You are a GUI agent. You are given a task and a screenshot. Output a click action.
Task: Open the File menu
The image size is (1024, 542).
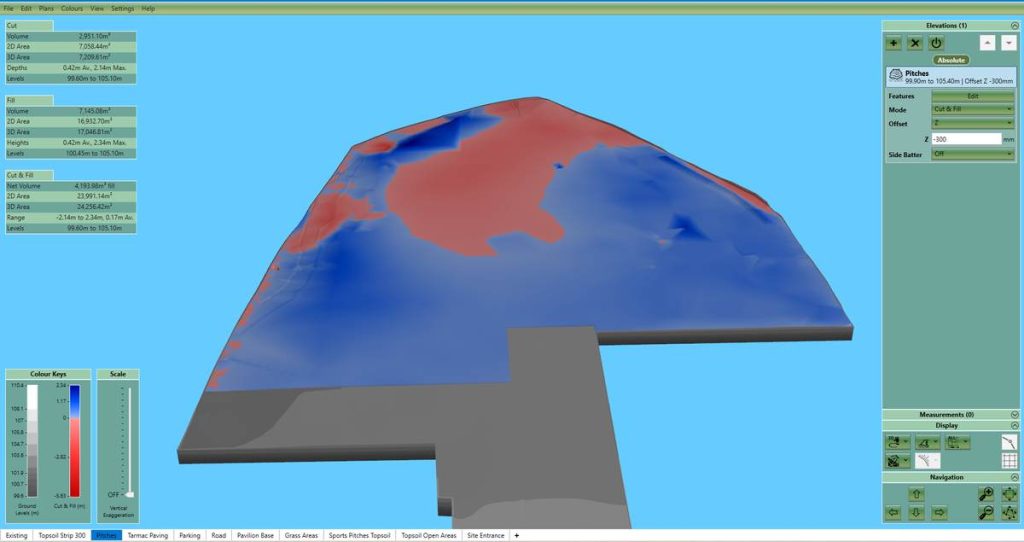(8, 8)
